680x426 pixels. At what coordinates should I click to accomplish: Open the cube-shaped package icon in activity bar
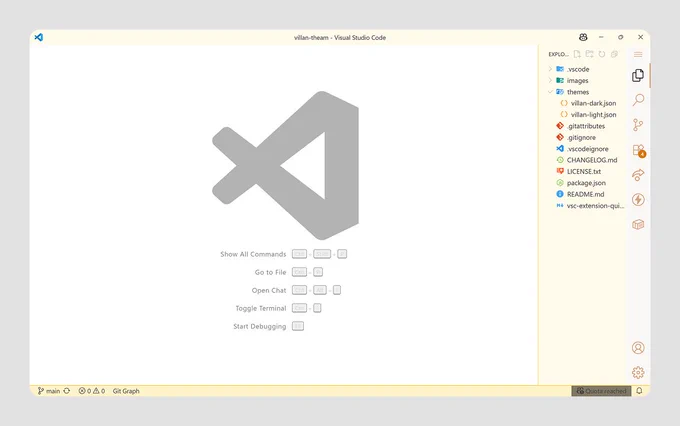638,224
